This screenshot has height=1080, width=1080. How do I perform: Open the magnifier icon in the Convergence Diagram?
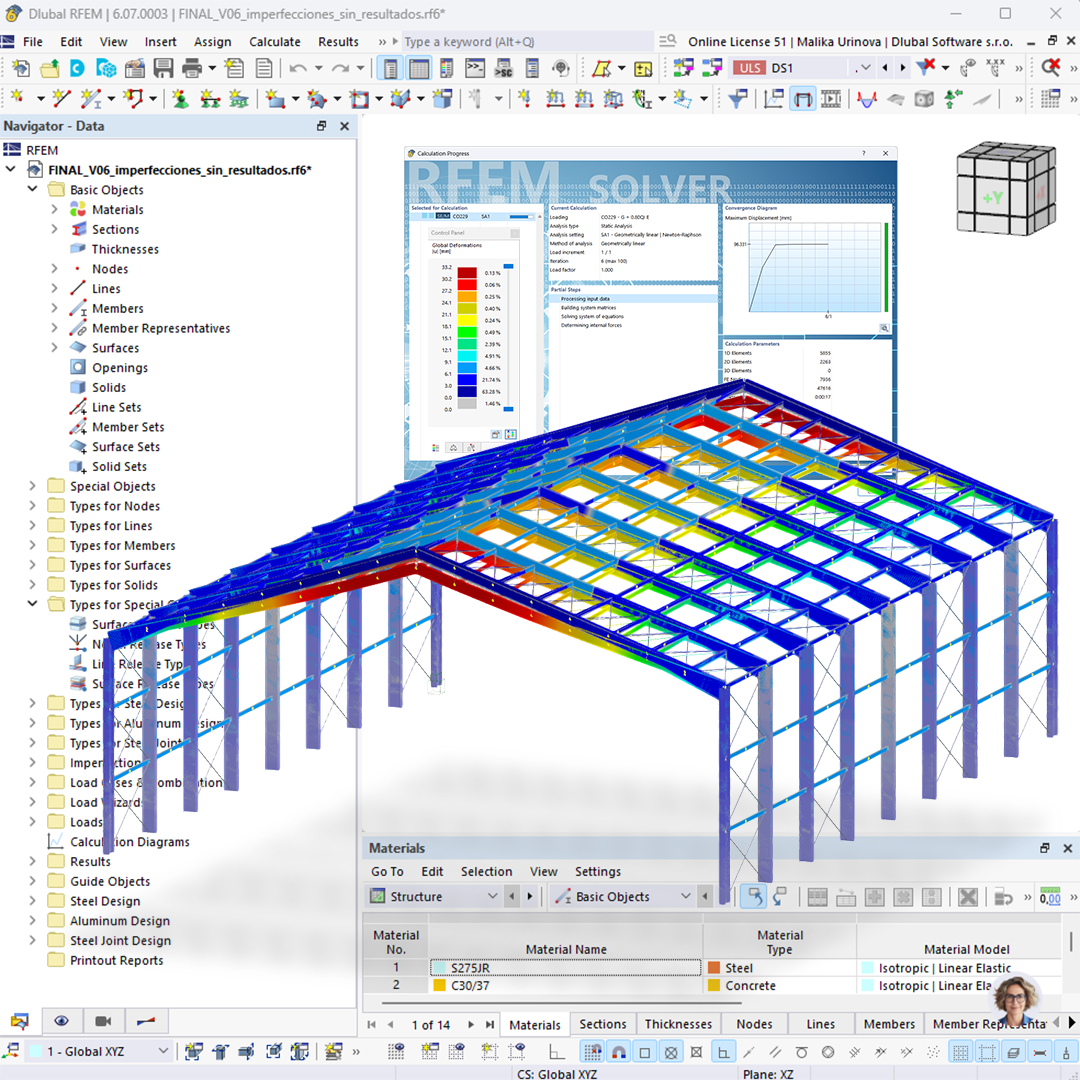click(884, 327)
